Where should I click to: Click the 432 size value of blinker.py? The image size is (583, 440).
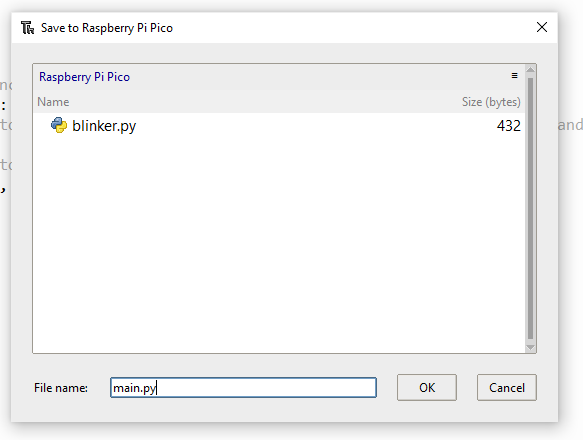(508, 126)
